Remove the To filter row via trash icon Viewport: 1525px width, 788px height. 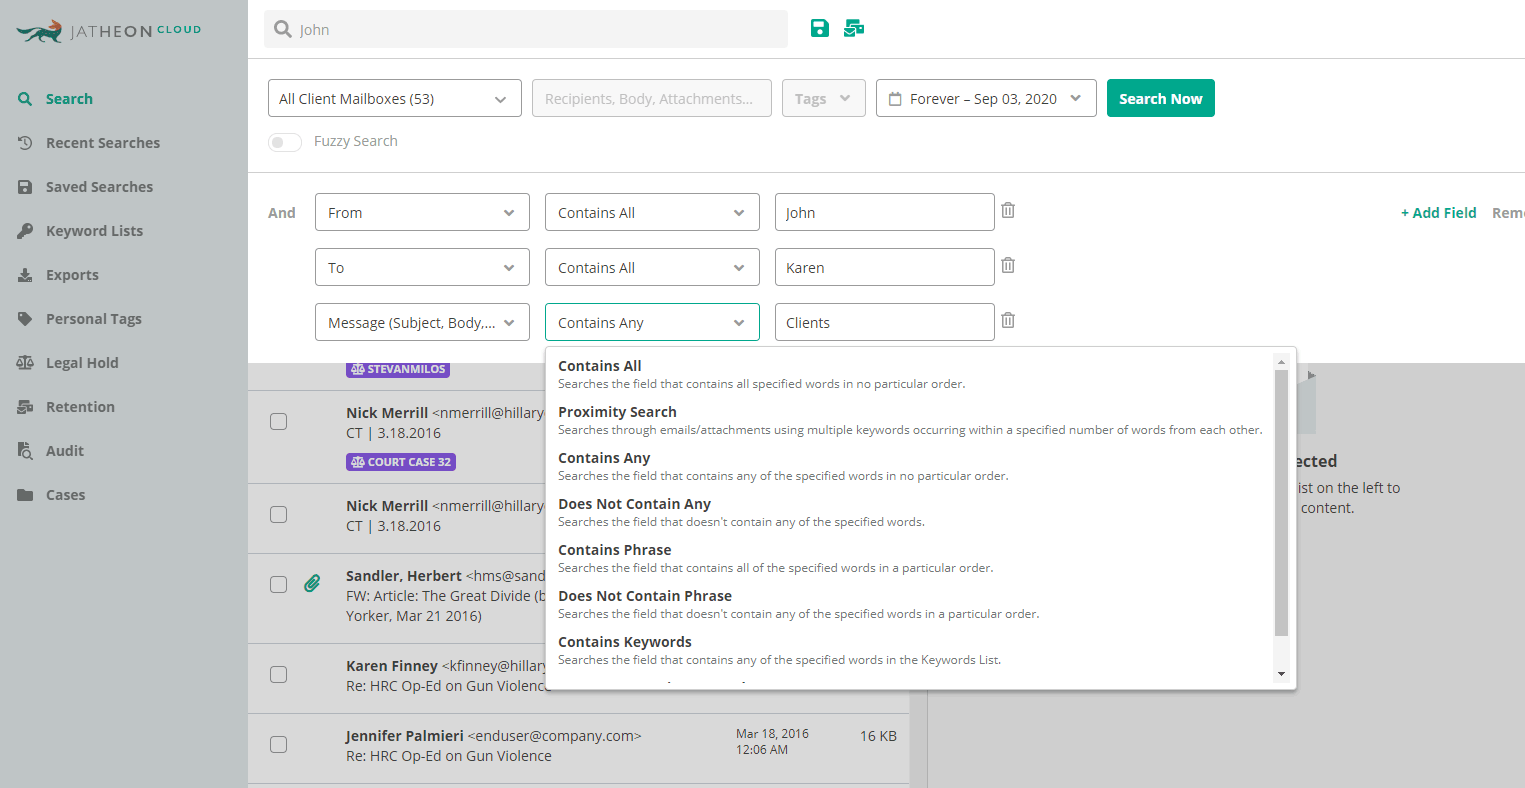(x=1008, y=265)
